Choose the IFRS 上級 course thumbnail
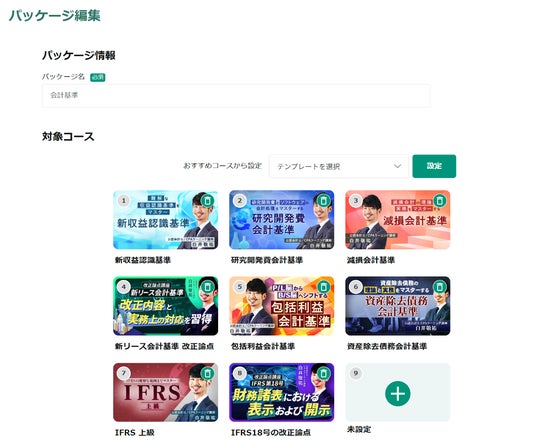The width and height of the screenshot is (536, 444). point(165,392)
